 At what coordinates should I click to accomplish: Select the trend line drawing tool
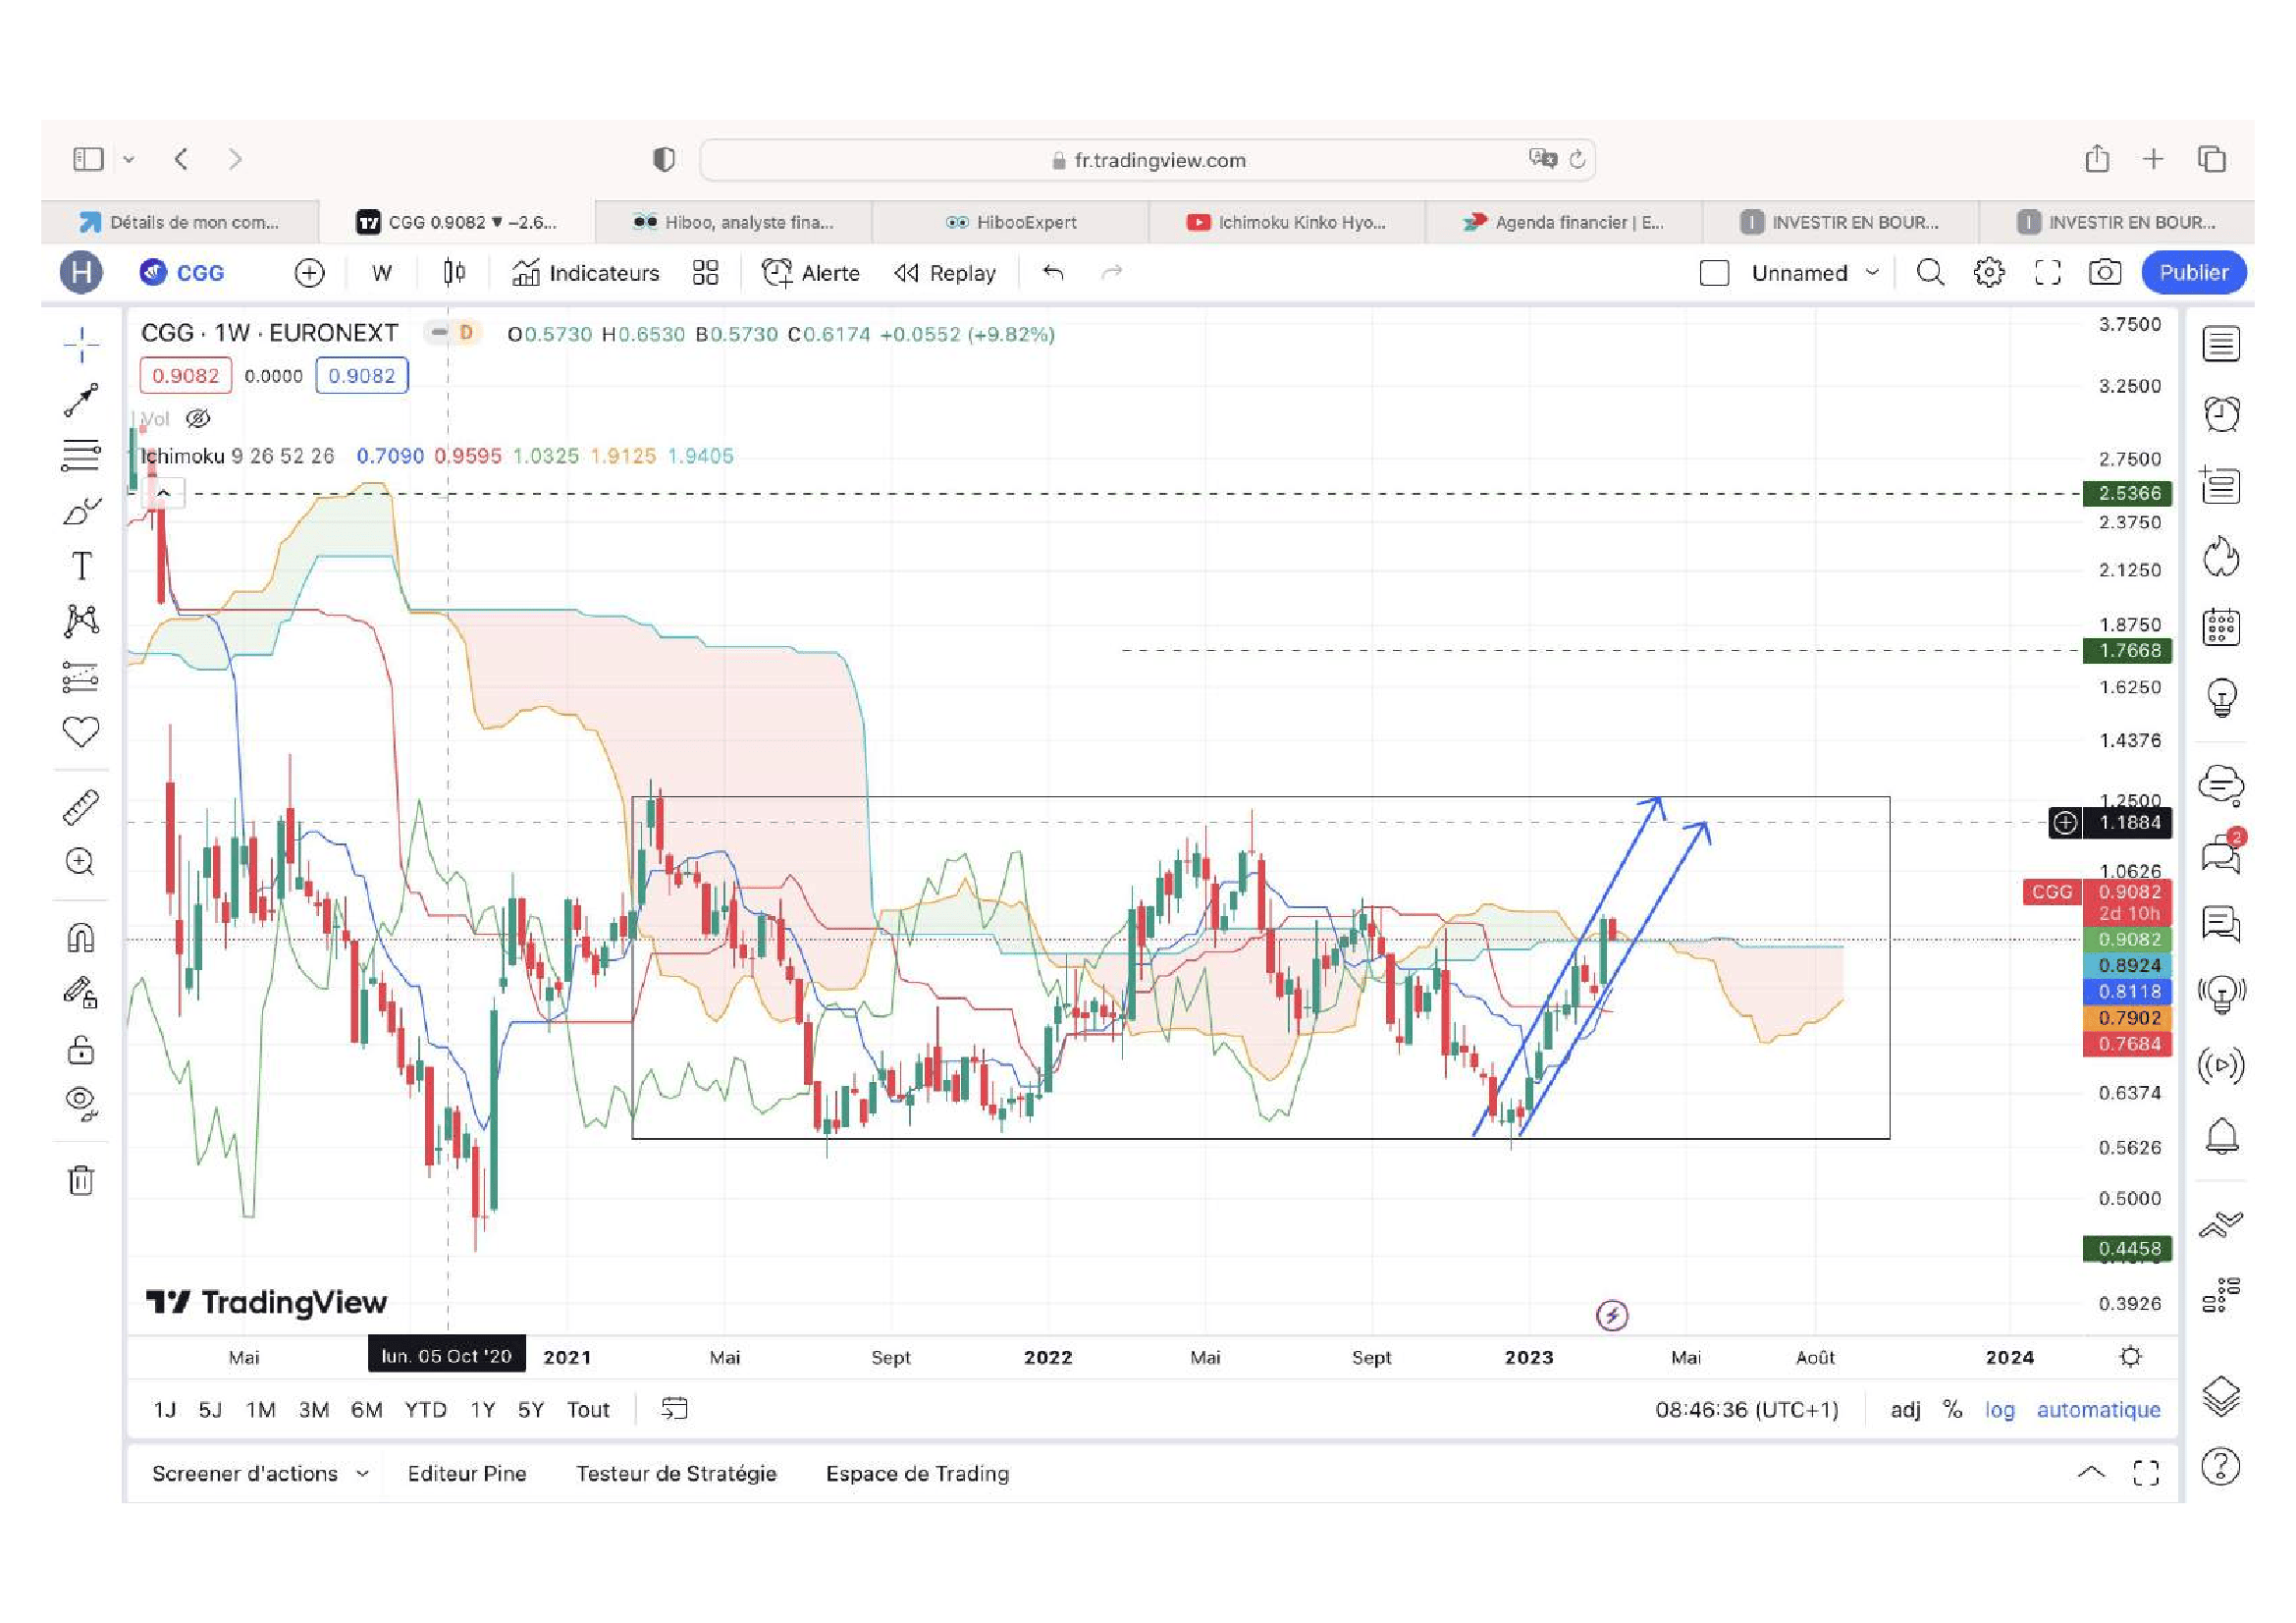click(x=81, y=400)
